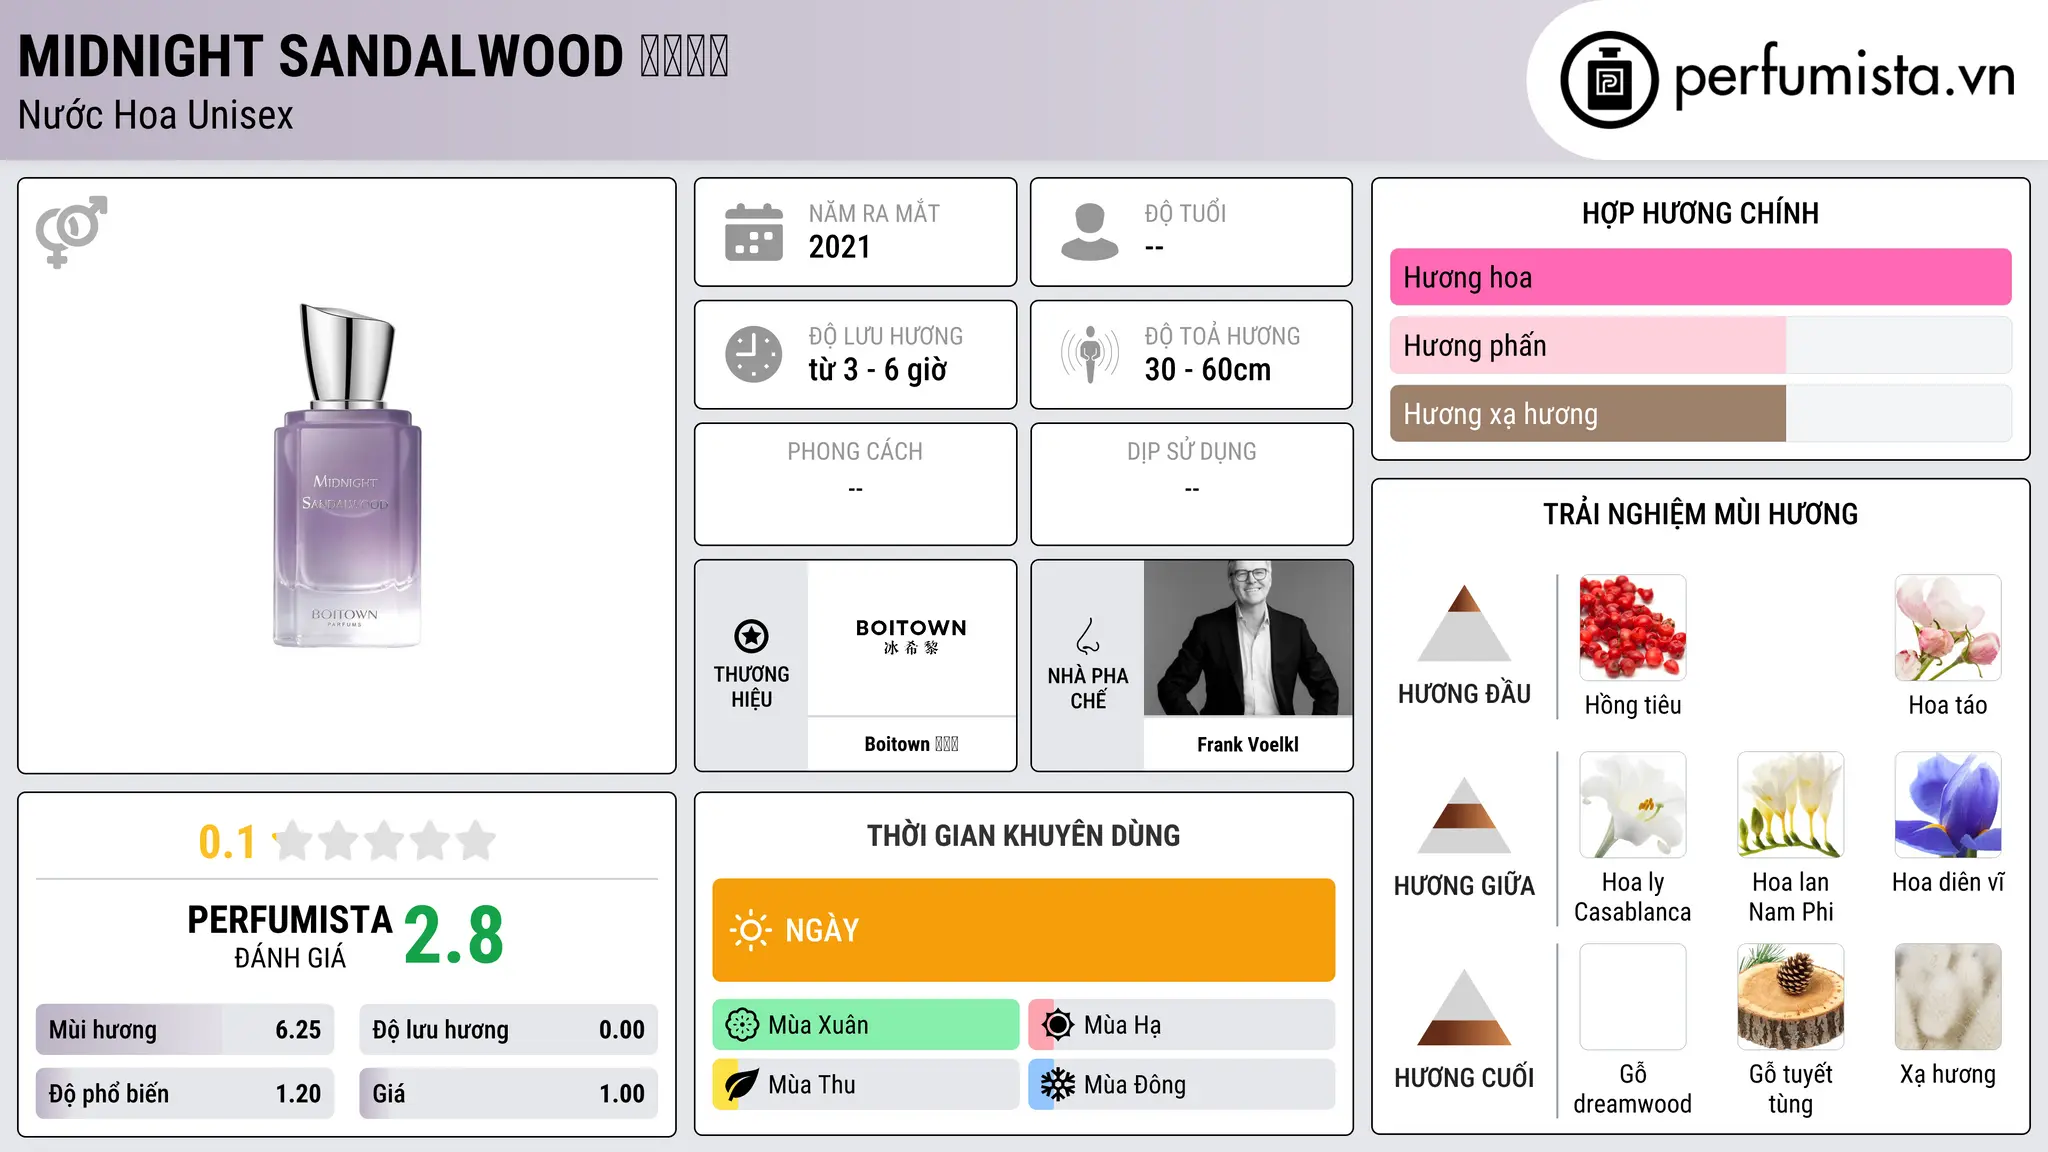
Task: Click the Hương giữa pyramid icon
Action: [x=1464, y=815]
